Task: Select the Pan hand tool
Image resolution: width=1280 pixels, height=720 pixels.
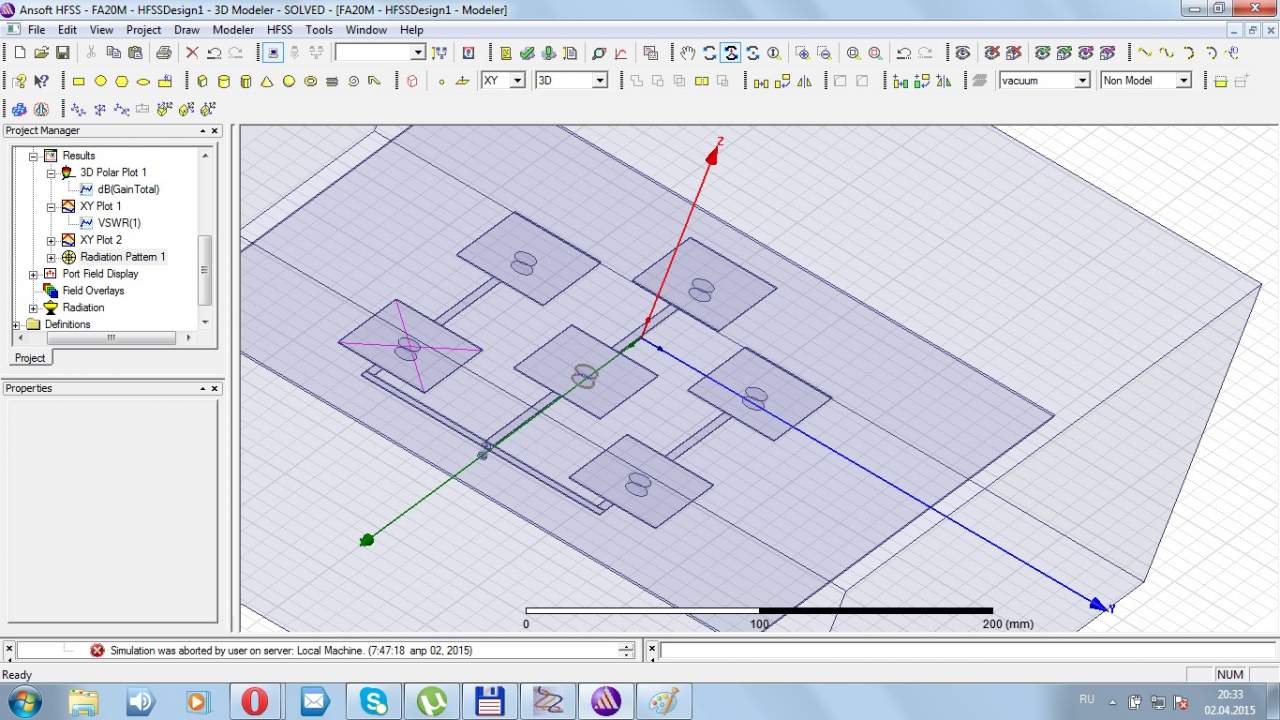Action: 688,53
